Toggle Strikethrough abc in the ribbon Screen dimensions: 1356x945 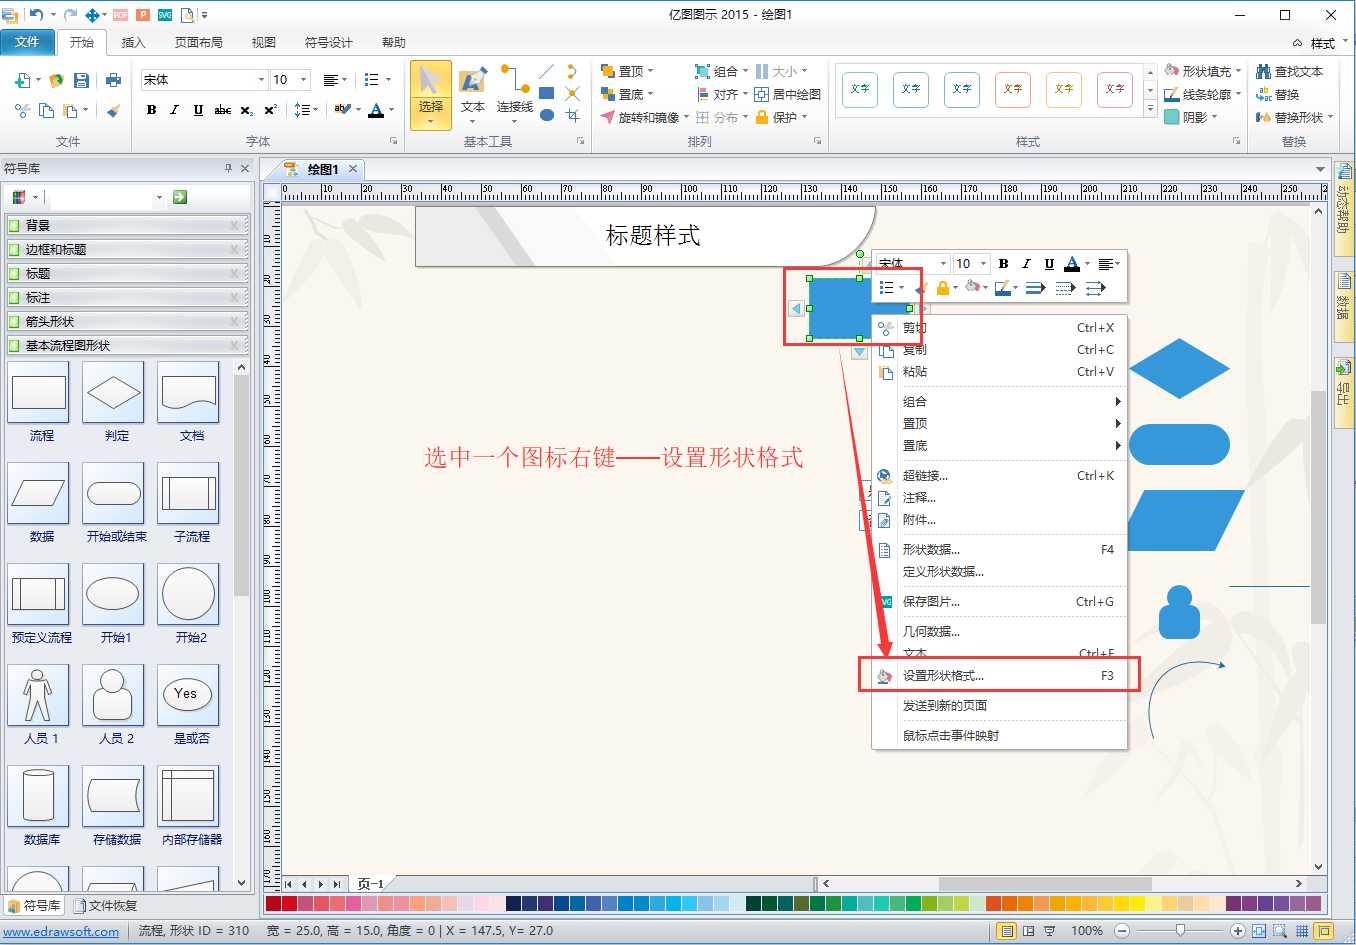tap(223, 110)
